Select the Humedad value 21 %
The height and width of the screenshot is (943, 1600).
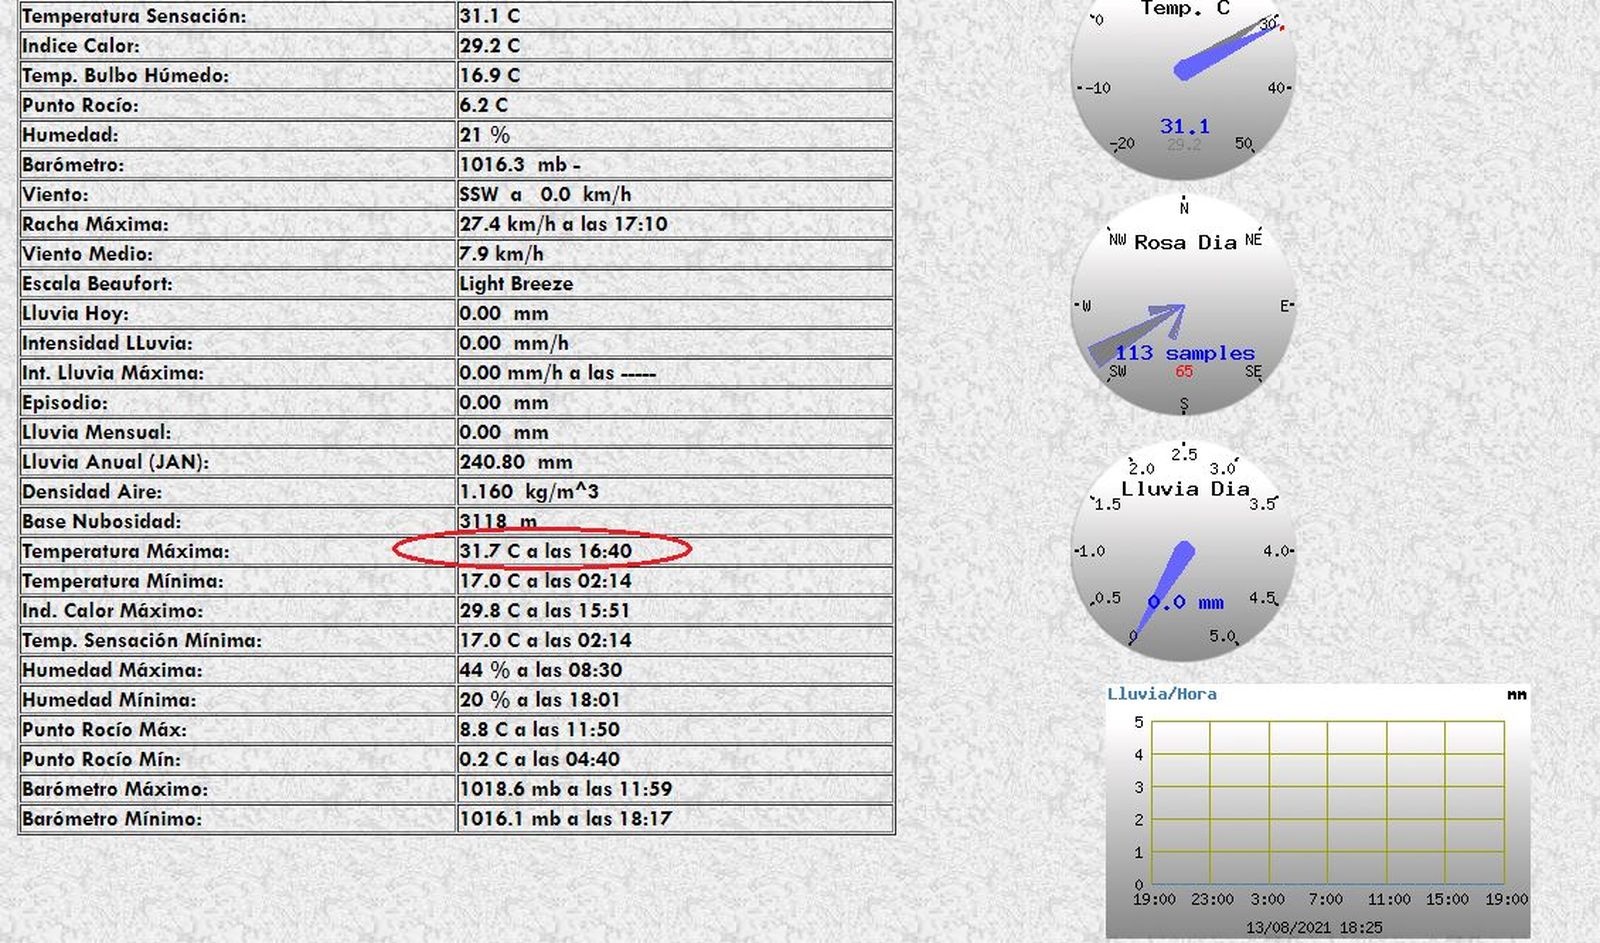pyautogui.click(x=484, y=135)
